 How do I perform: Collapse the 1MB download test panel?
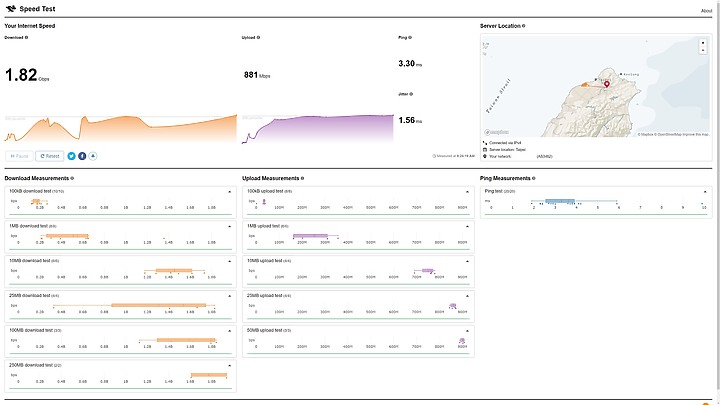pos(230,226)
